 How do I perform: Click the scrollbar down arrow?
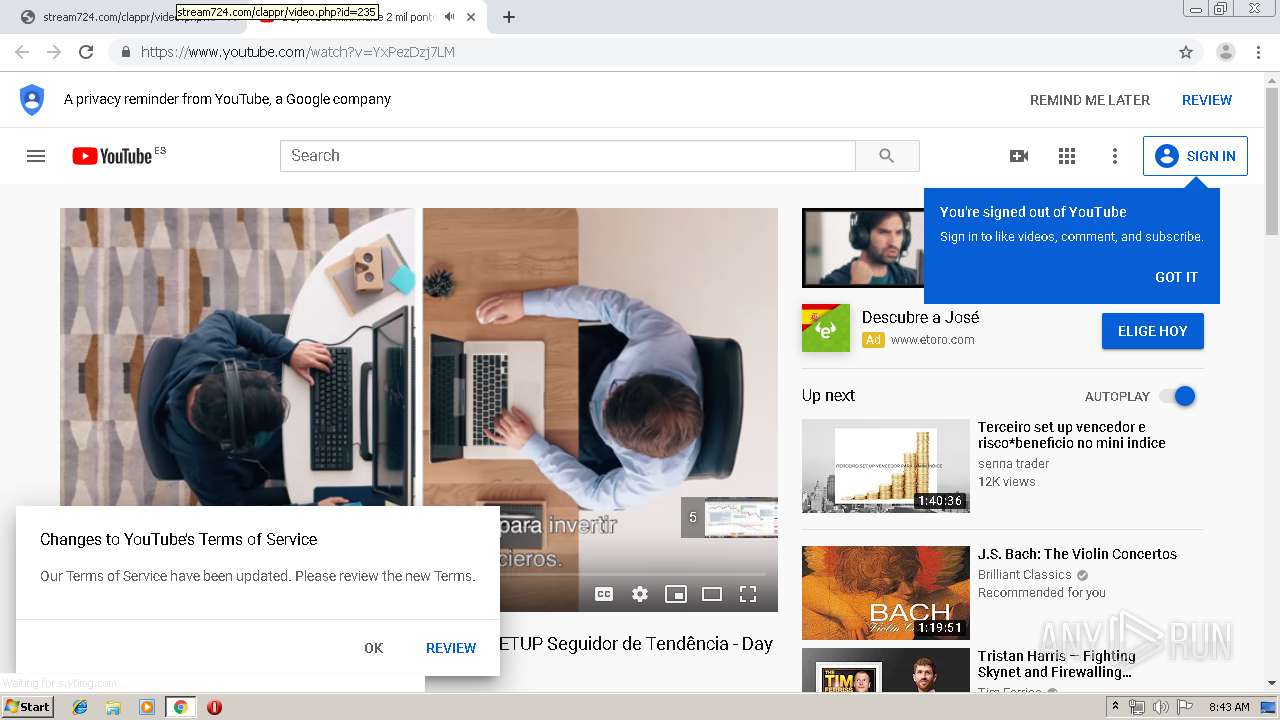coord(1272,684)
